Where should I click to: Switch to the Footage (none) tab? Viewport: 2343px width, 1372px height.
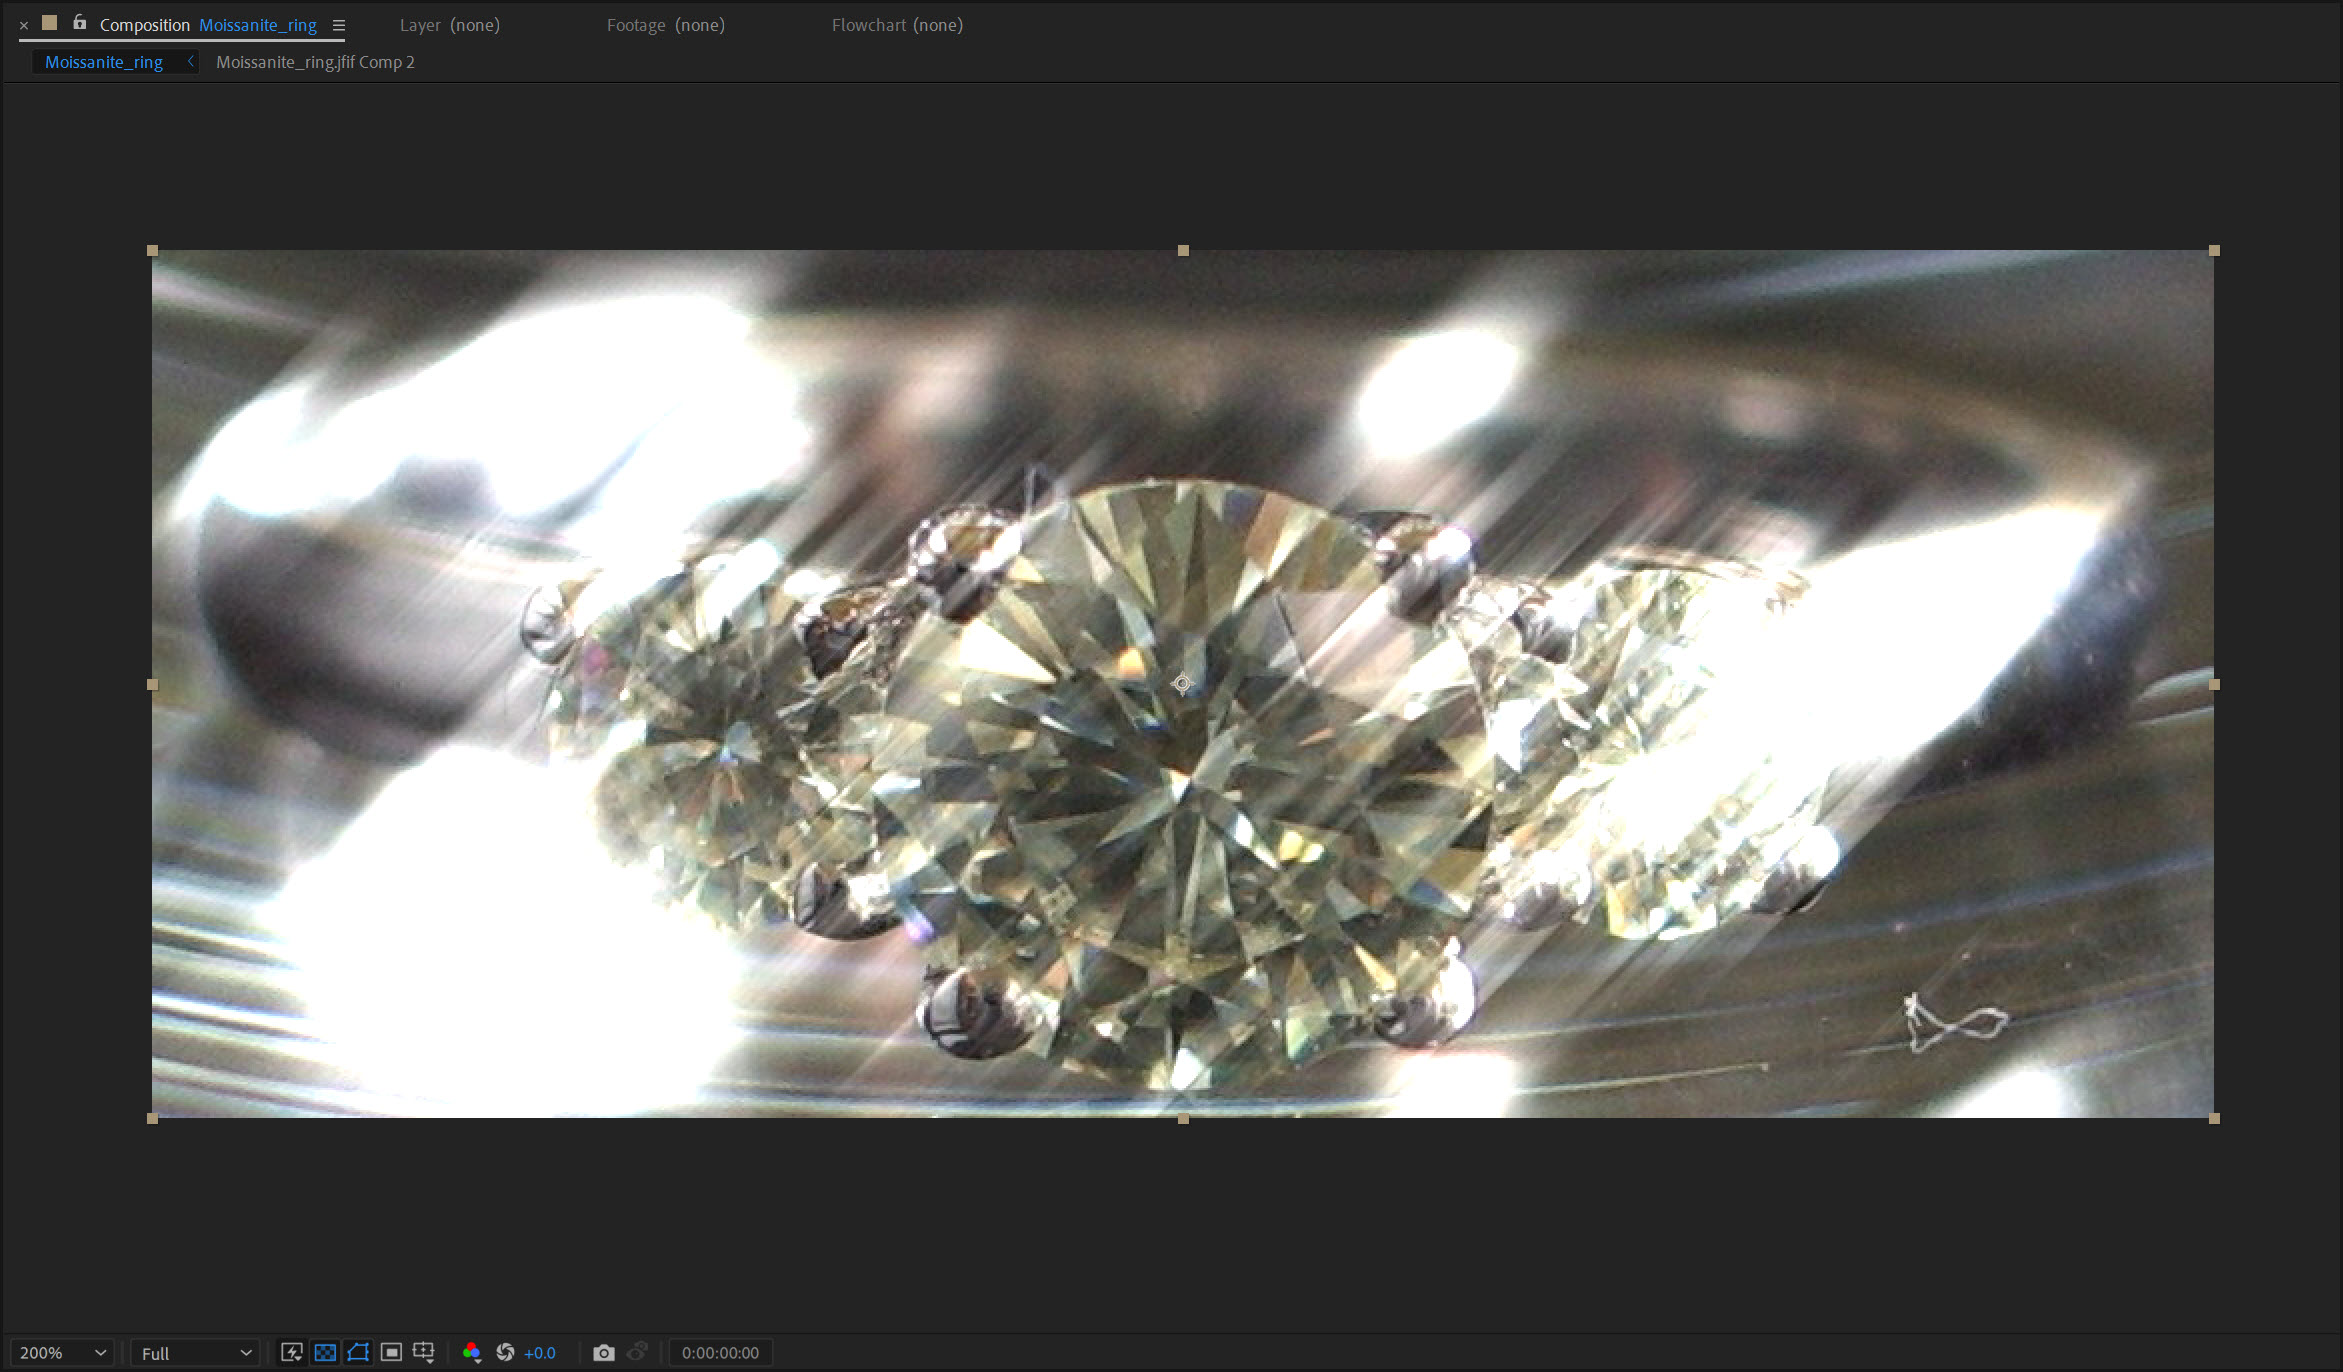click(x=665, y=25)
